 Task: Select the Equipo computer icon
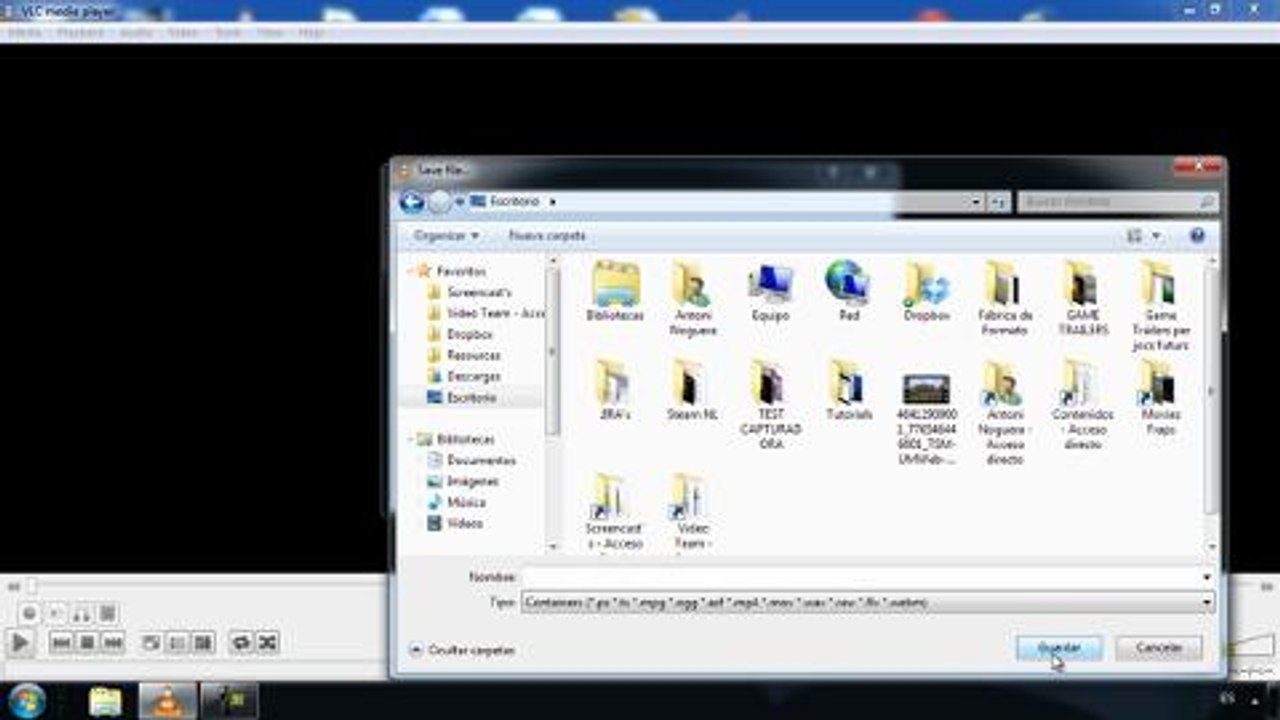point(770,291)
